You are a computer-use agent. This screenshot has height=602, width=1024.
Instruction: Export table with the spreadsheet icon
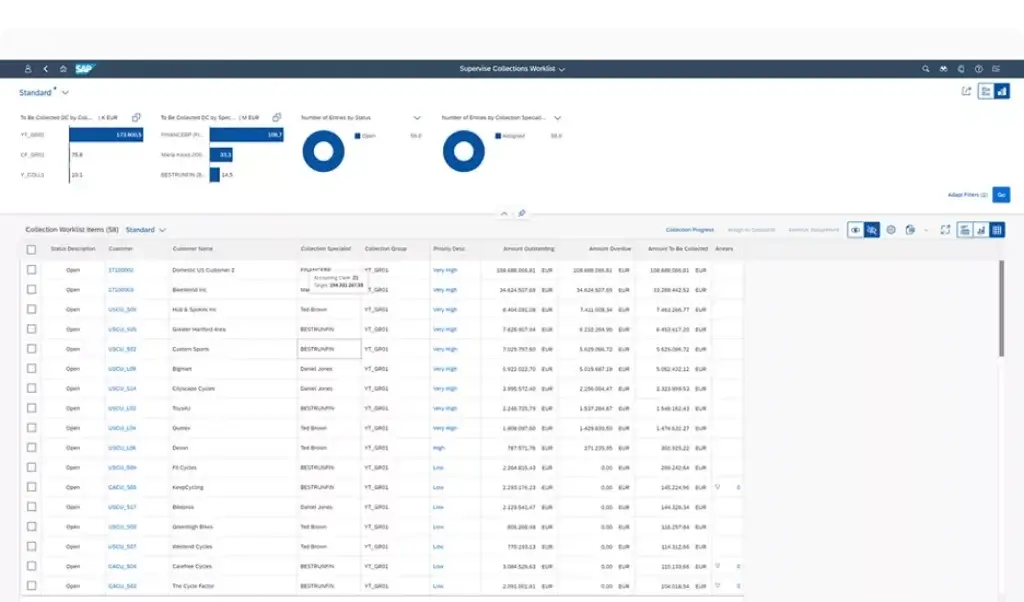(910, 230)
